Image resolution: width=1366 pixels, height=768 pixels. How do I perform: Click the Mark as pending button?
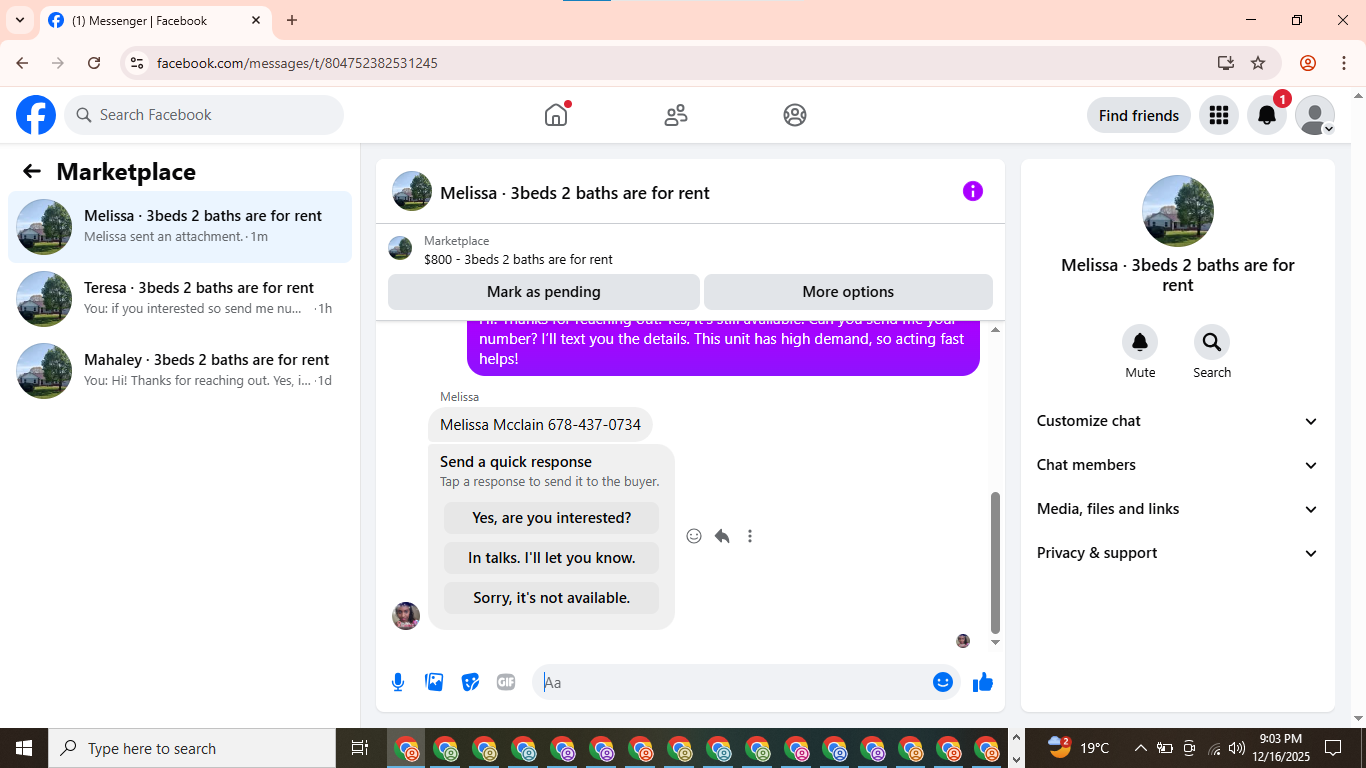[x=544, y=292]
